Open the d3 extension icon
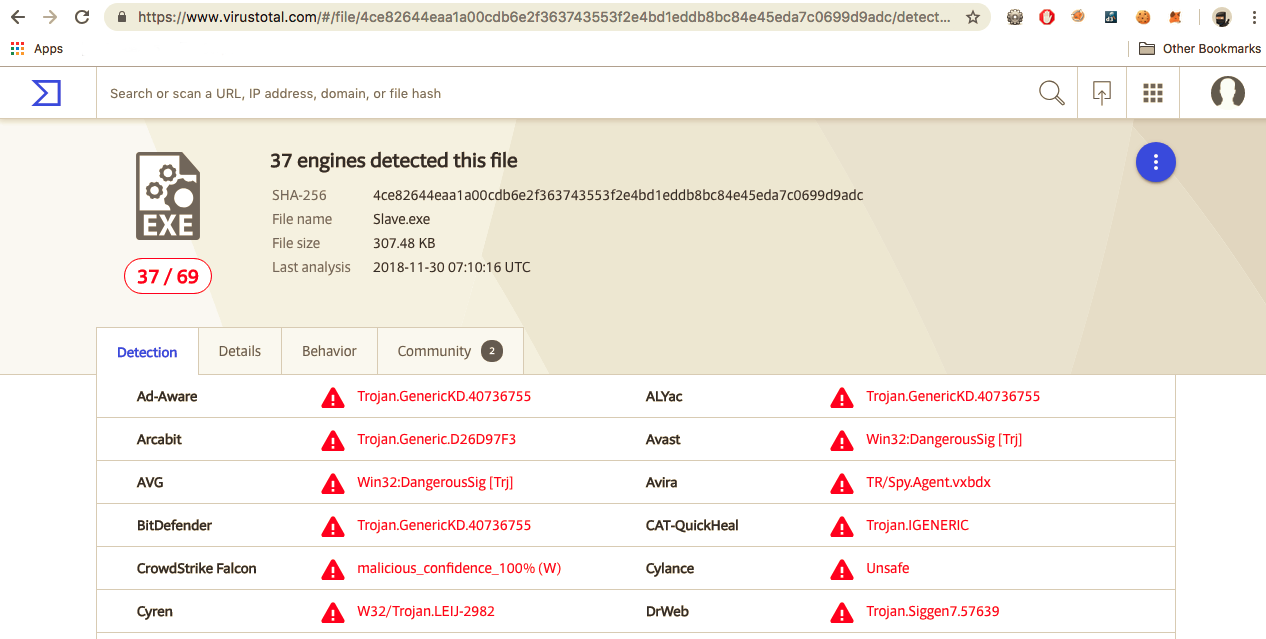Viewport: 1266px width, 639px height. click(1111, 17)
